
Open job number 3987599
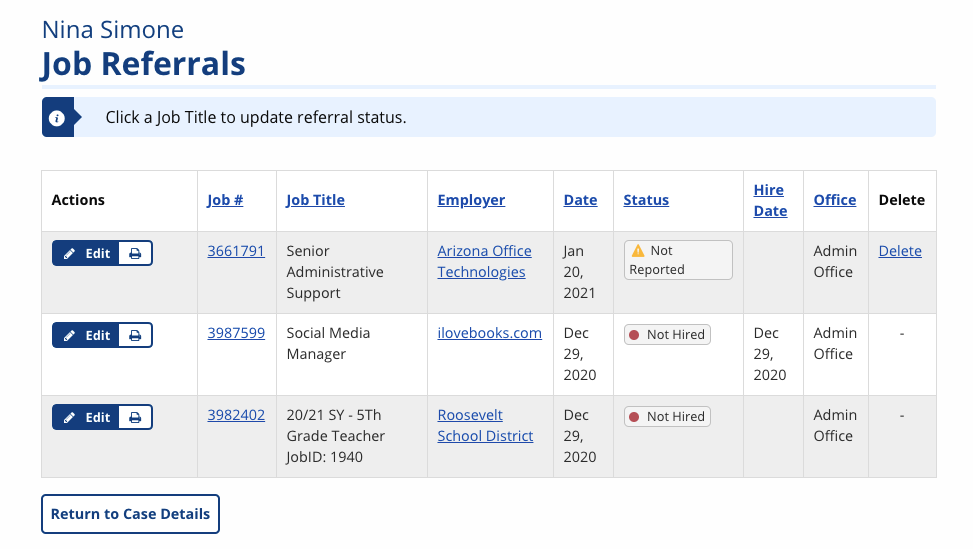[x=236, y=333]
